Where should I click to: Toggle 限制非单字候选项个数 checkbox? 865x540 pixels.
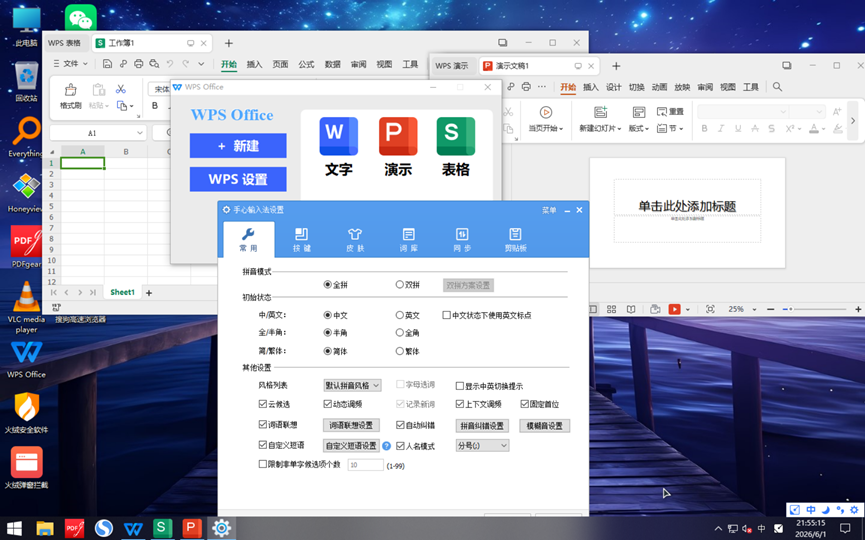(263, 464)
